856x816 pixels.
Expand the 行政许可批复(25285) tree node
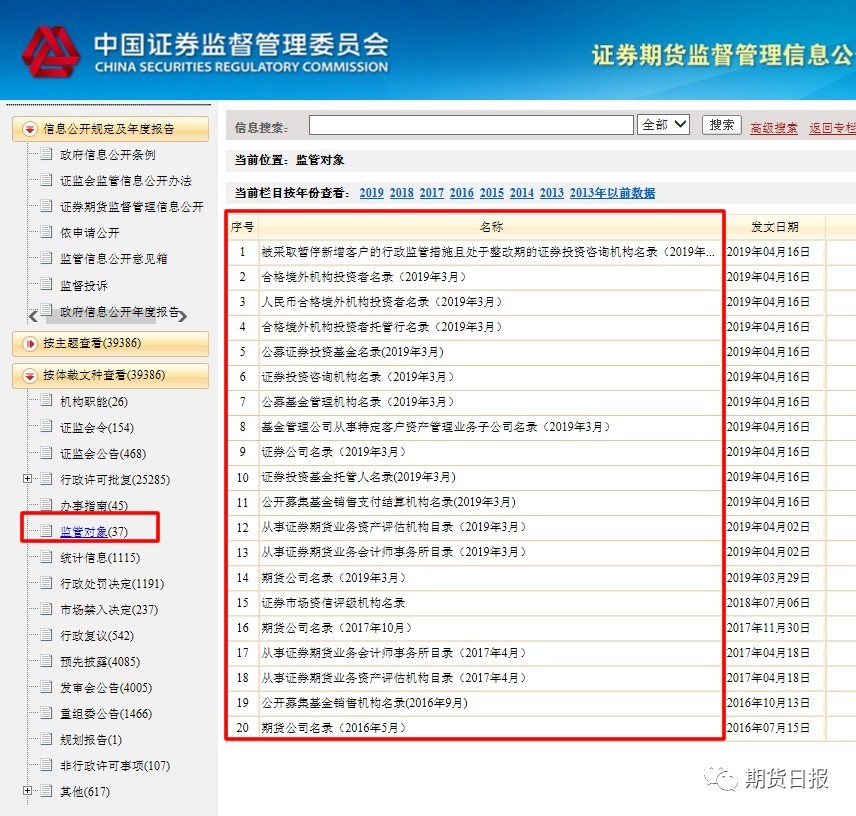point(27,480)
